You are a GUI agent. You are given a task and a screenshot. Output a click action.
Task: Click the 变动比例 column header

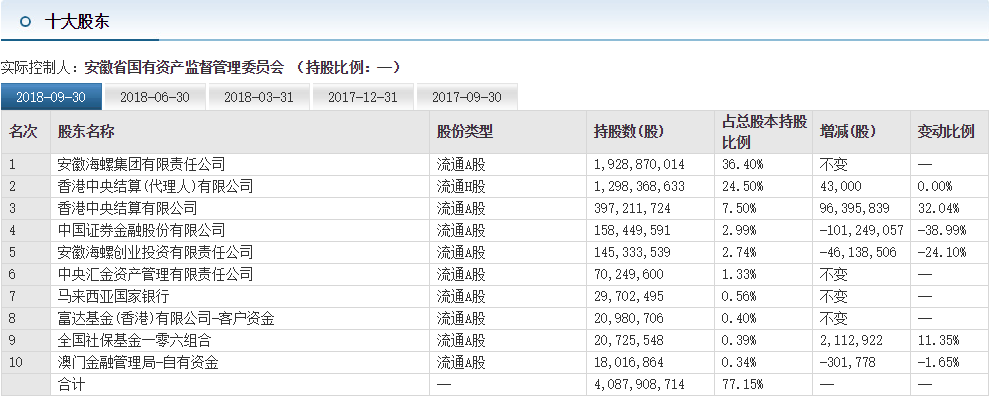tap(945, 131)
